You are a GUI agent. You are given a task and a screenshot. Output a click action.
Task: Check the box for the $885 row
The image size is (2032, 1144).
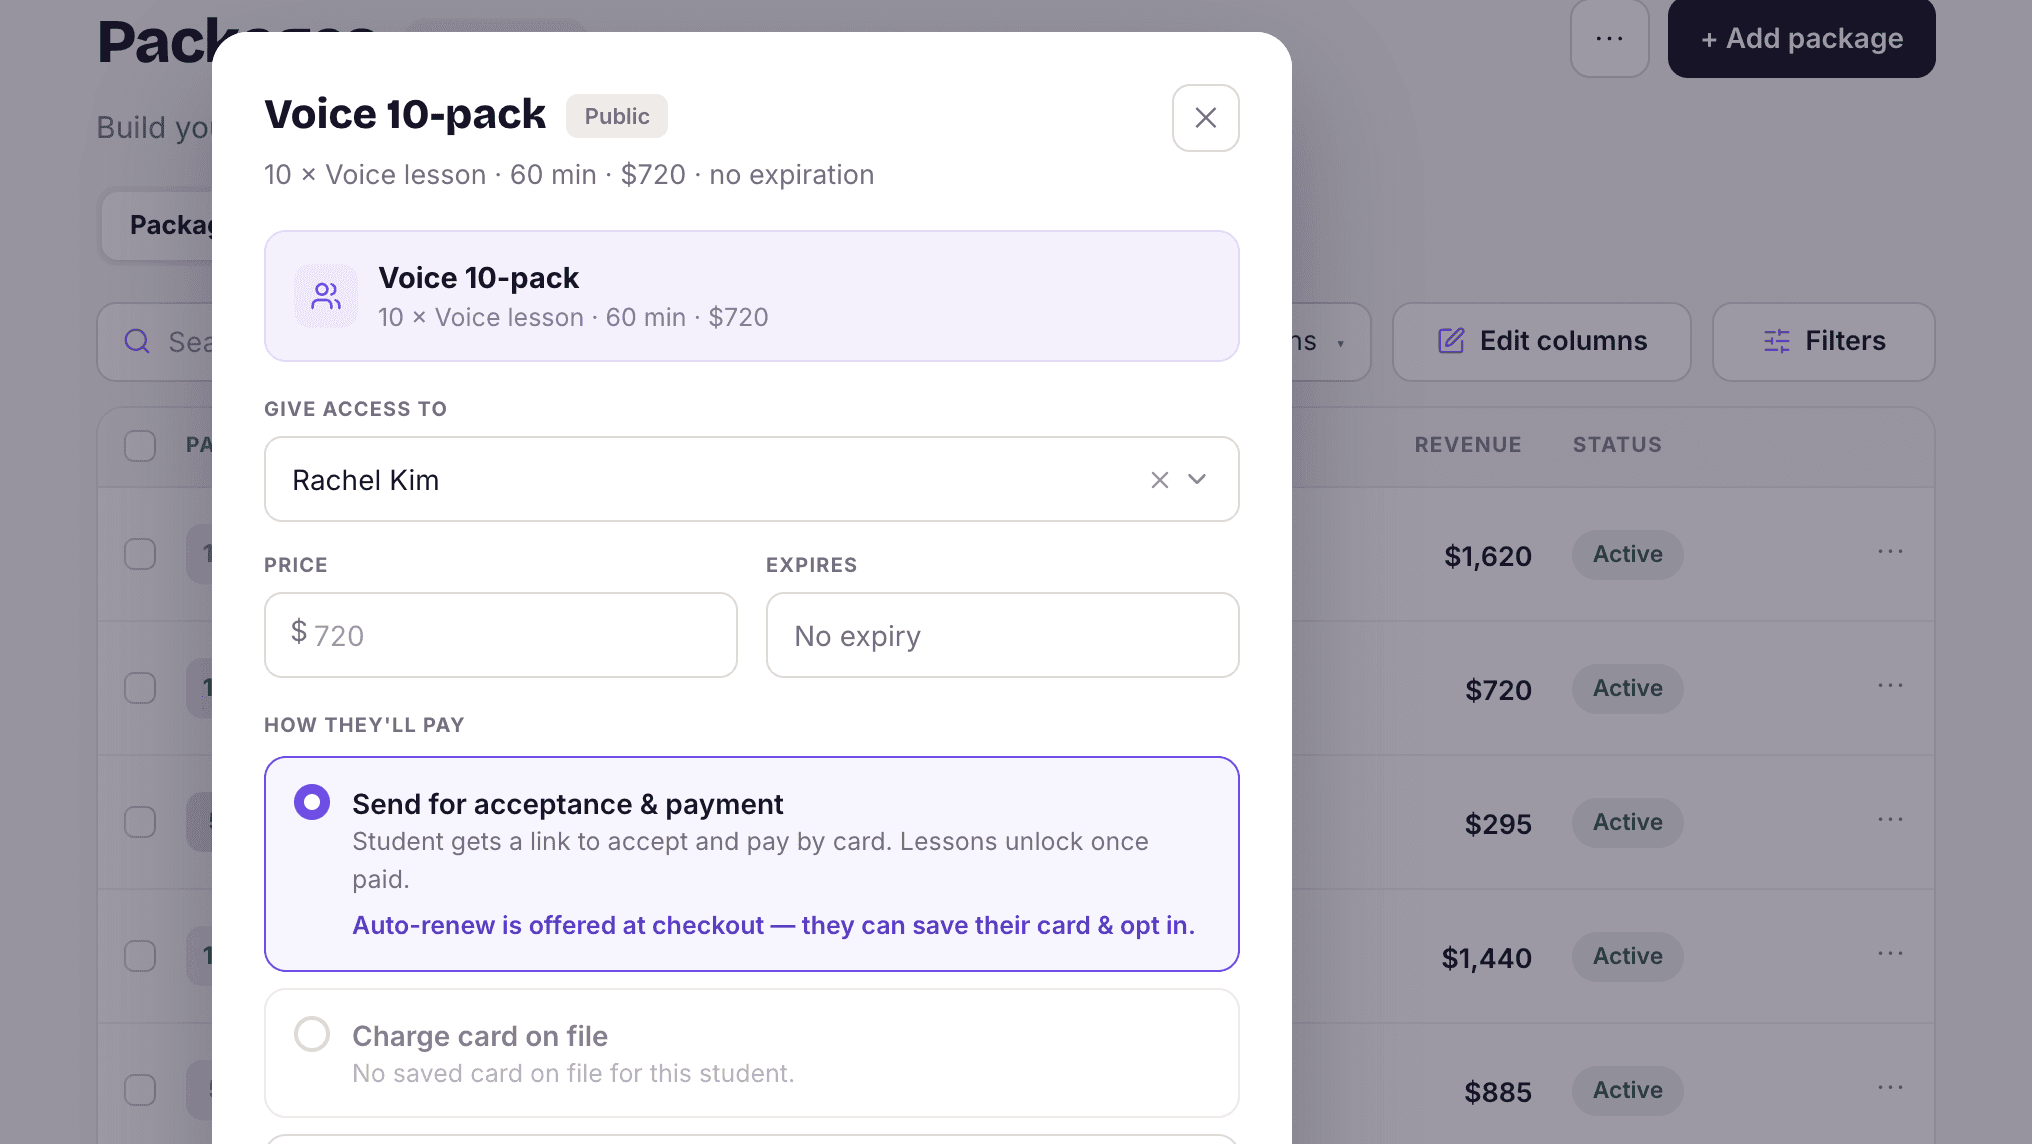coord(140,1090)
